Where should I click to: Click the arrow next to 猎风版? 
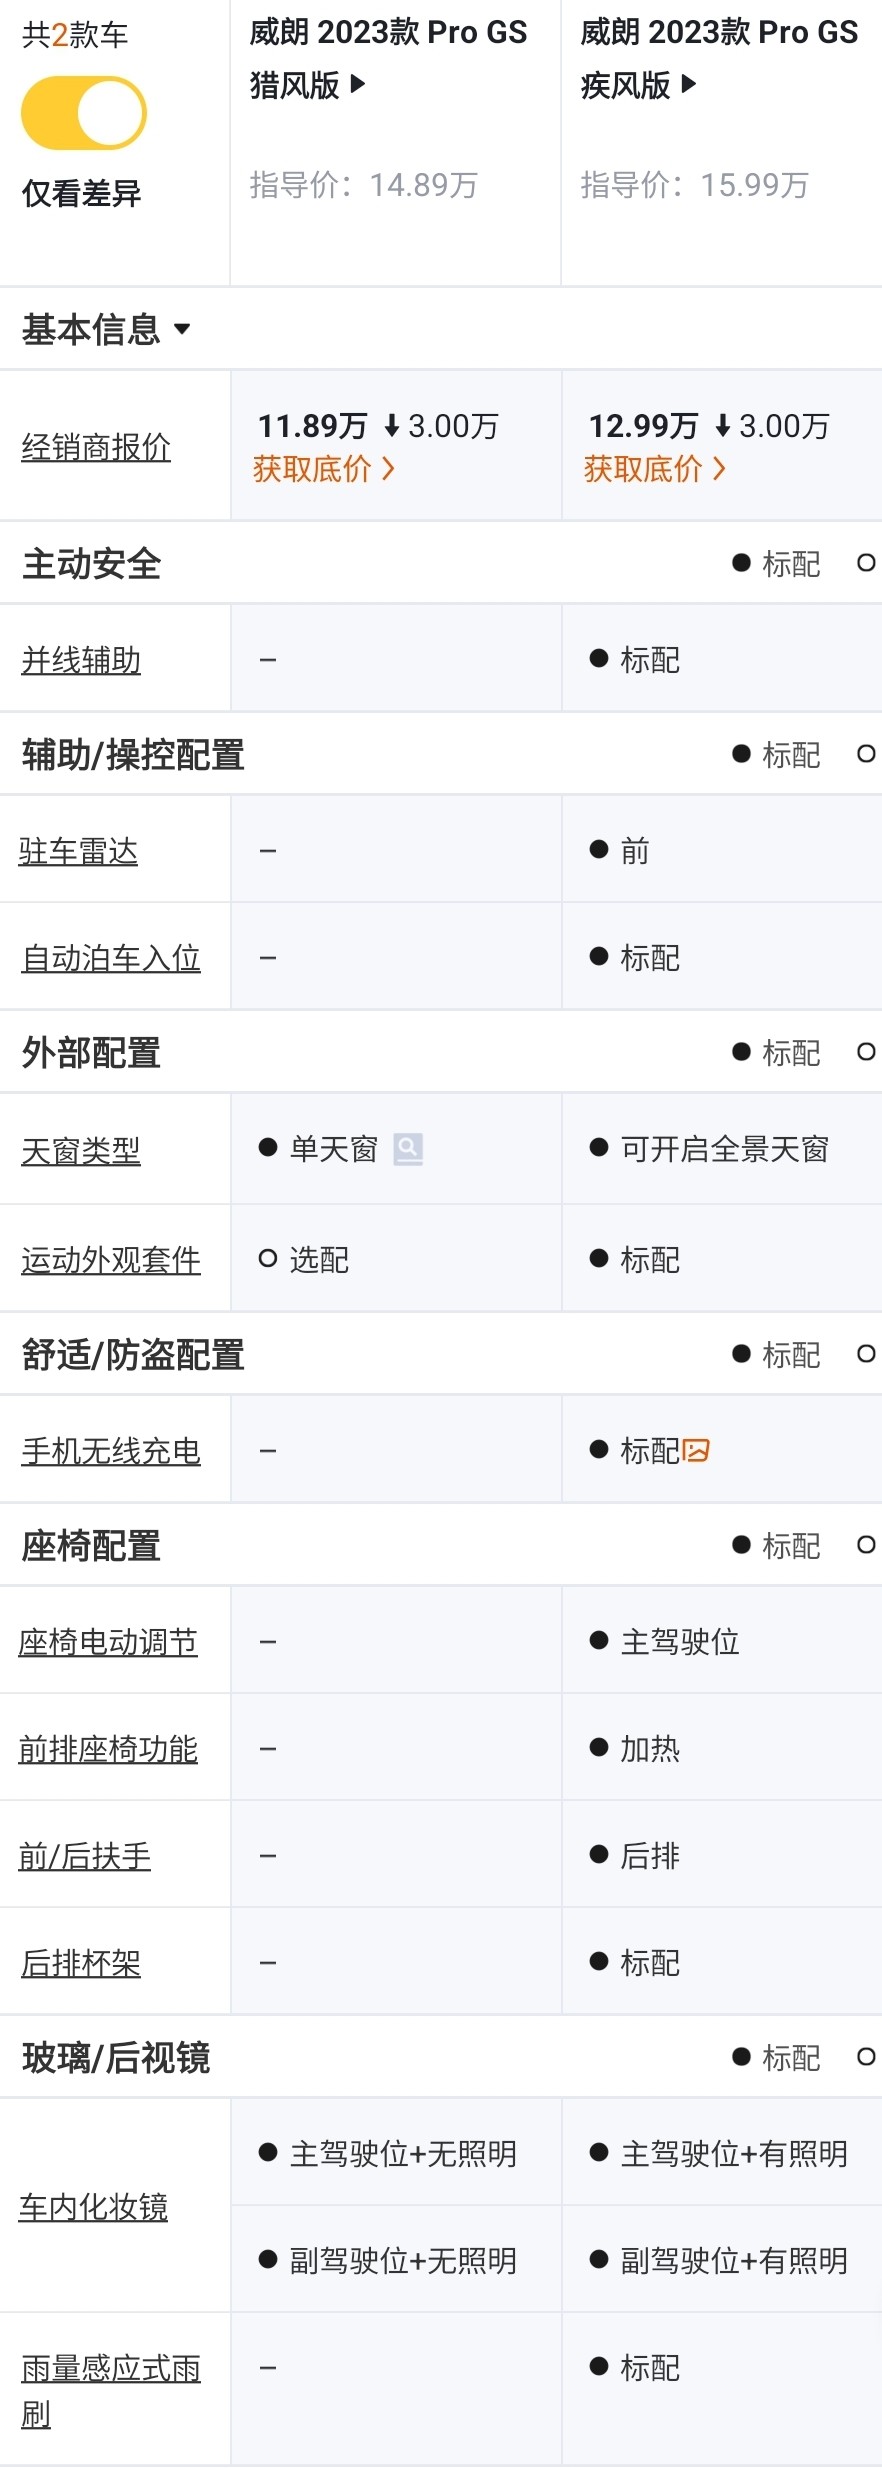[x=358, y=85]
